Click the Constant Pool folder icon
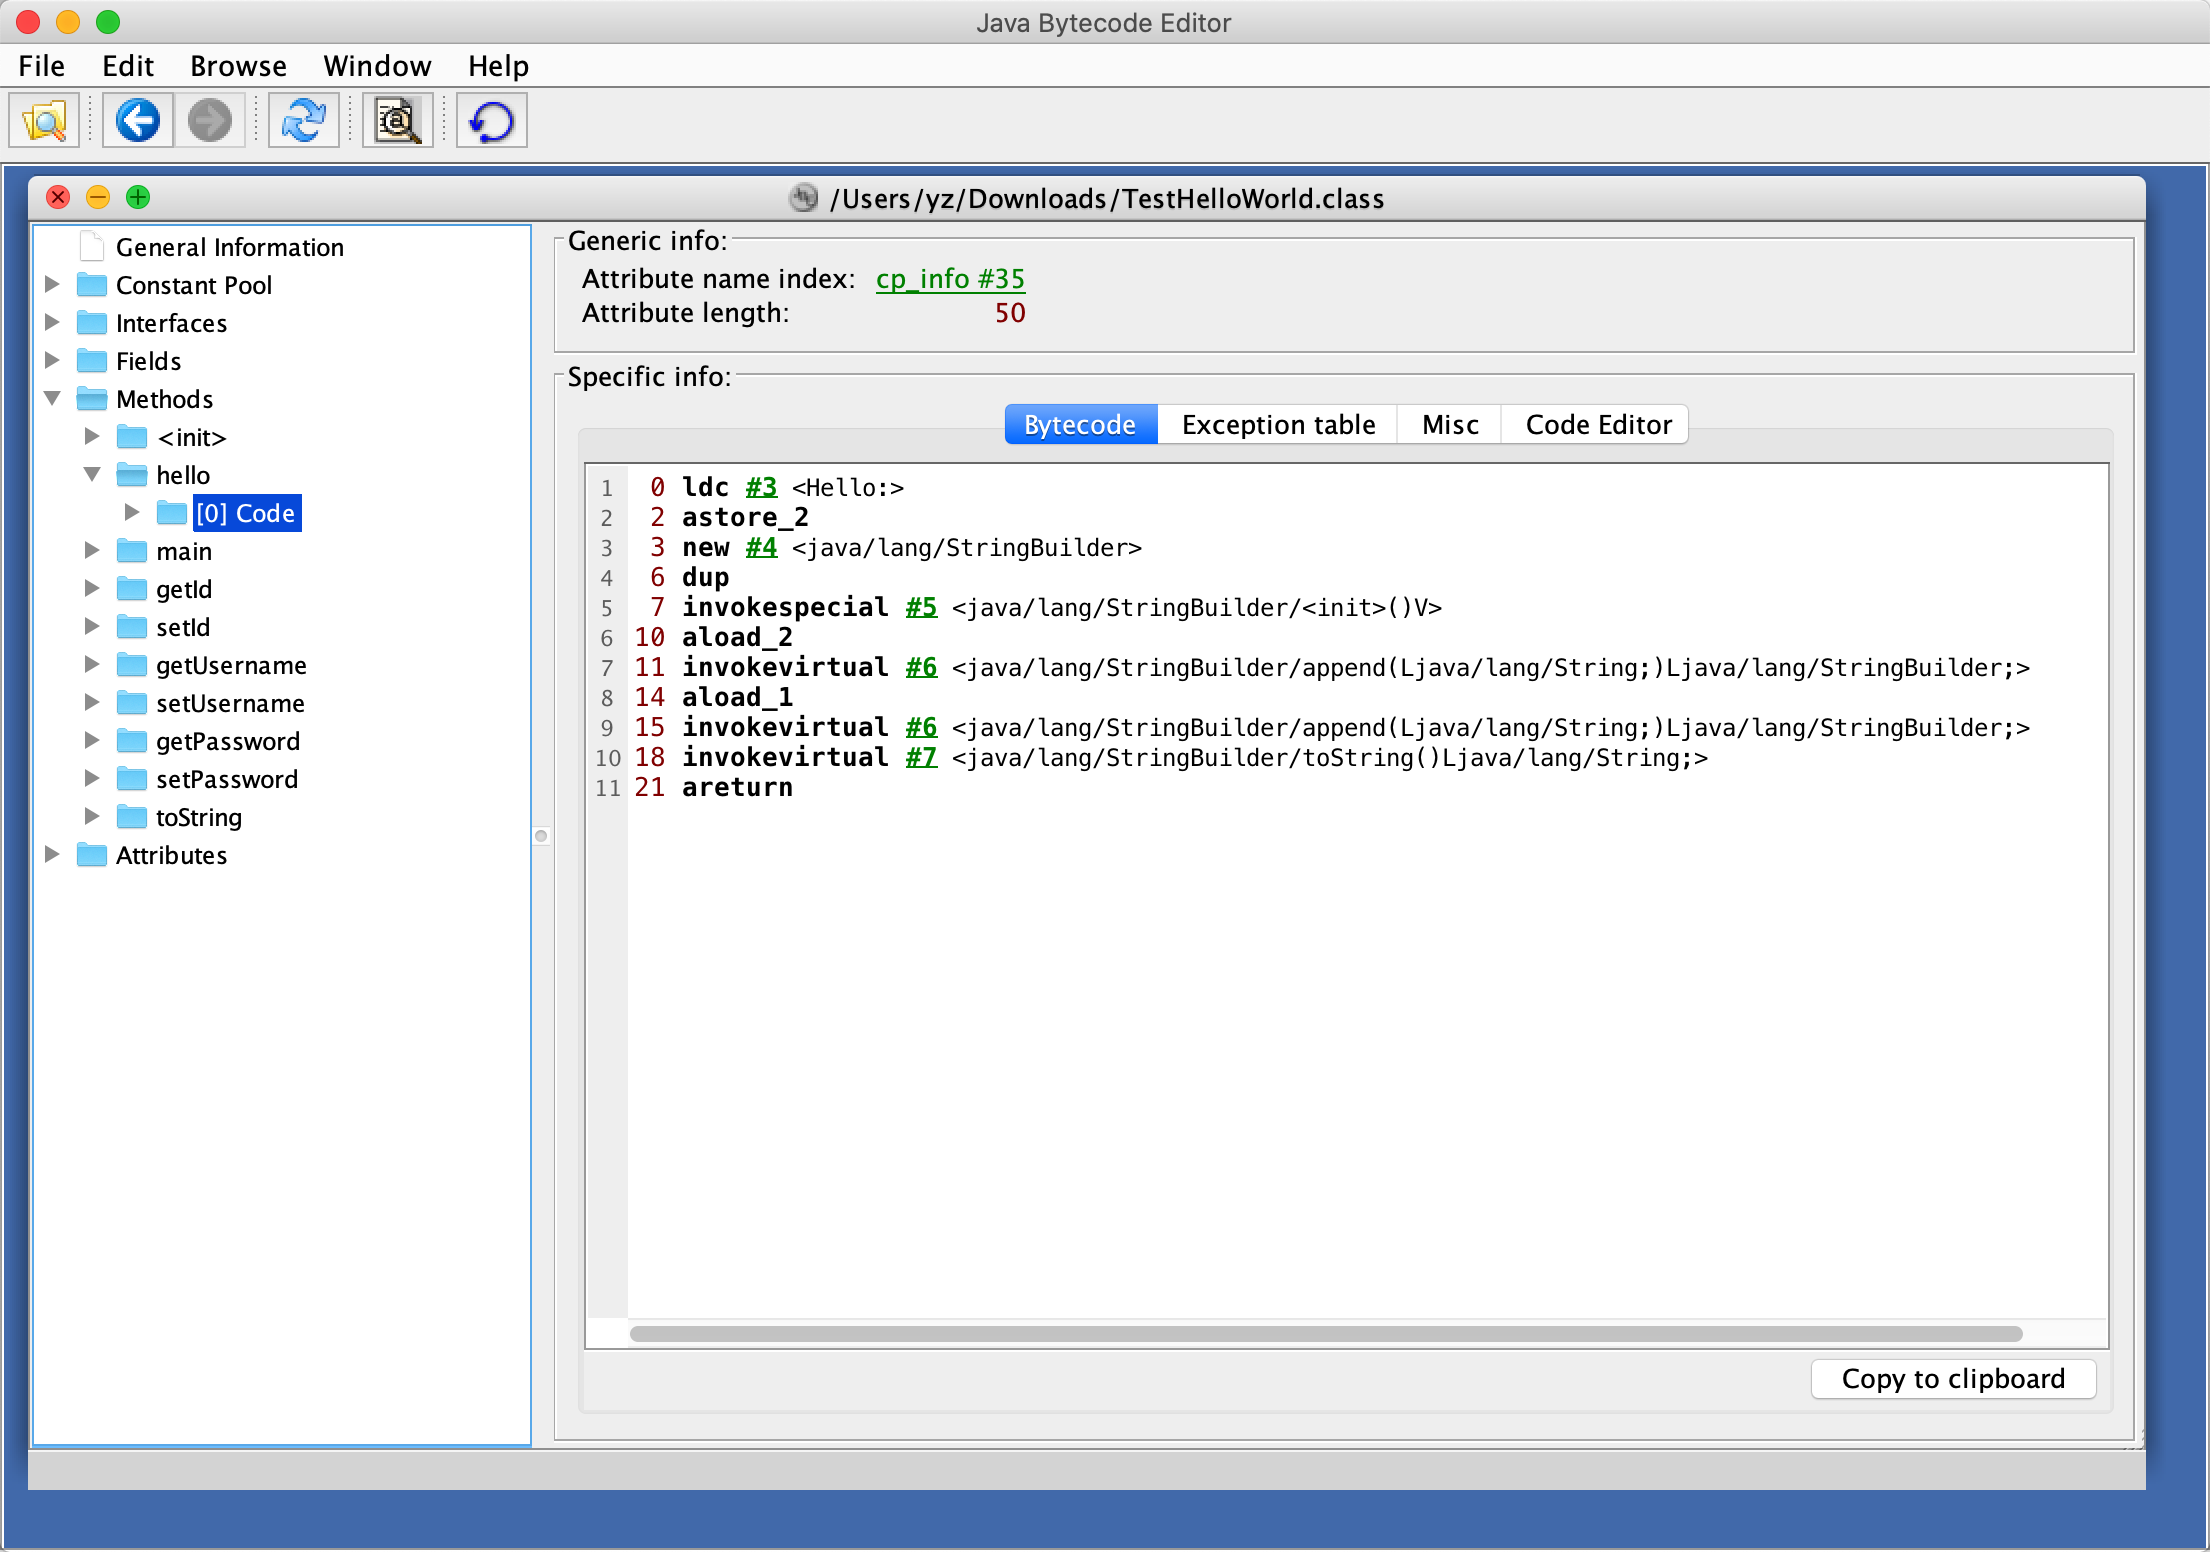The height and width of the screenshot is (1552, 2210). click(x=92, y=285)
